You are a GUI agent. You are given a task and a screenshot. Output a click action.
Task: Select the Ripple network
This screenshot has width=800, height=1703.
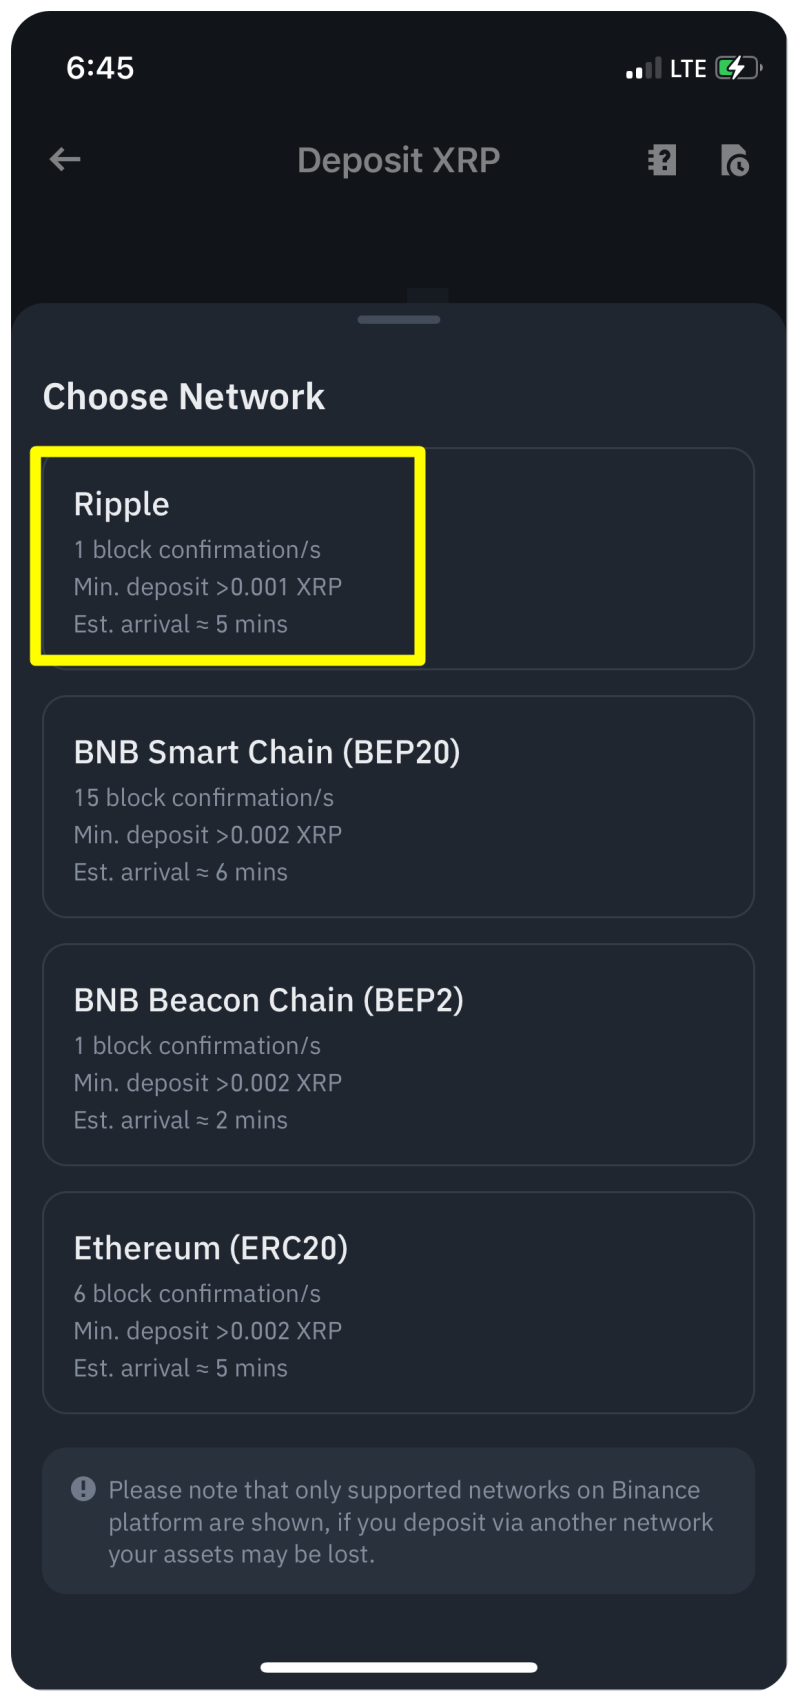[398, 558]
